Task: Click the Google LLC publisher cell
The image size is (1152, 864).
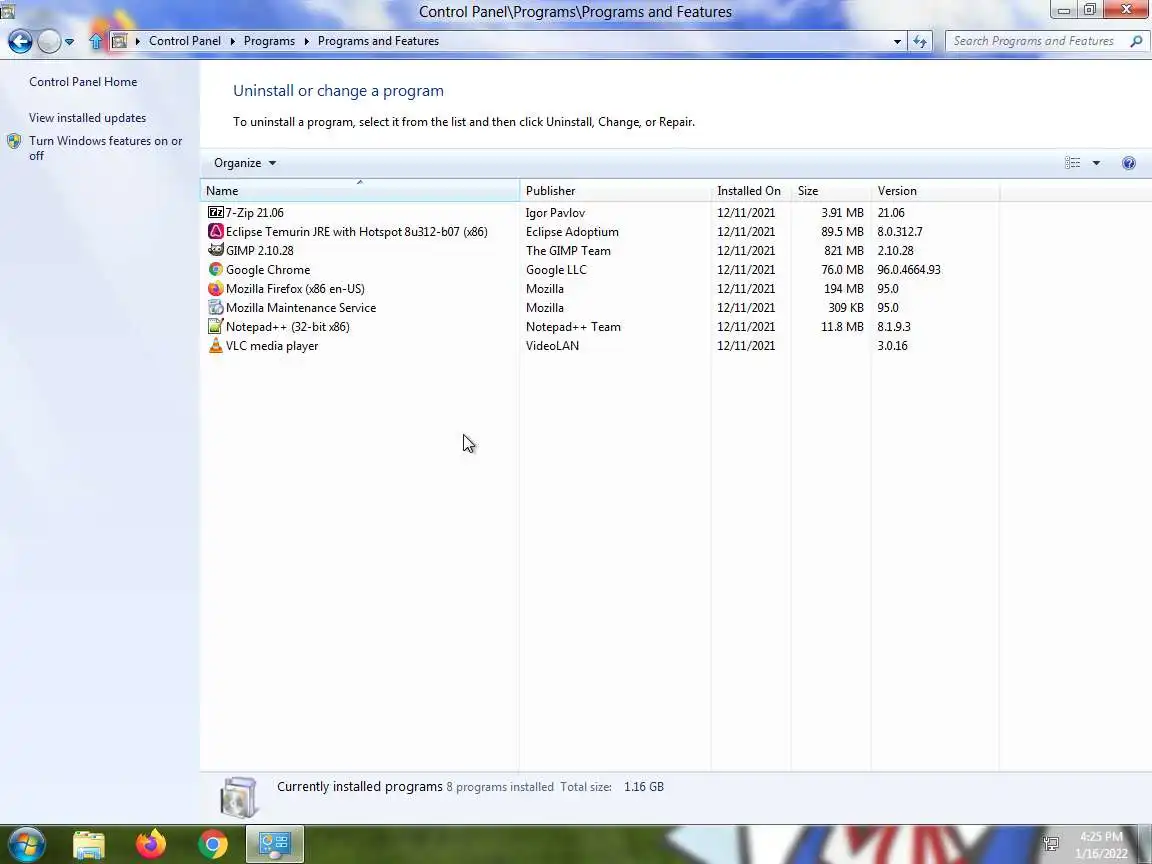Action: click(556, 270)
